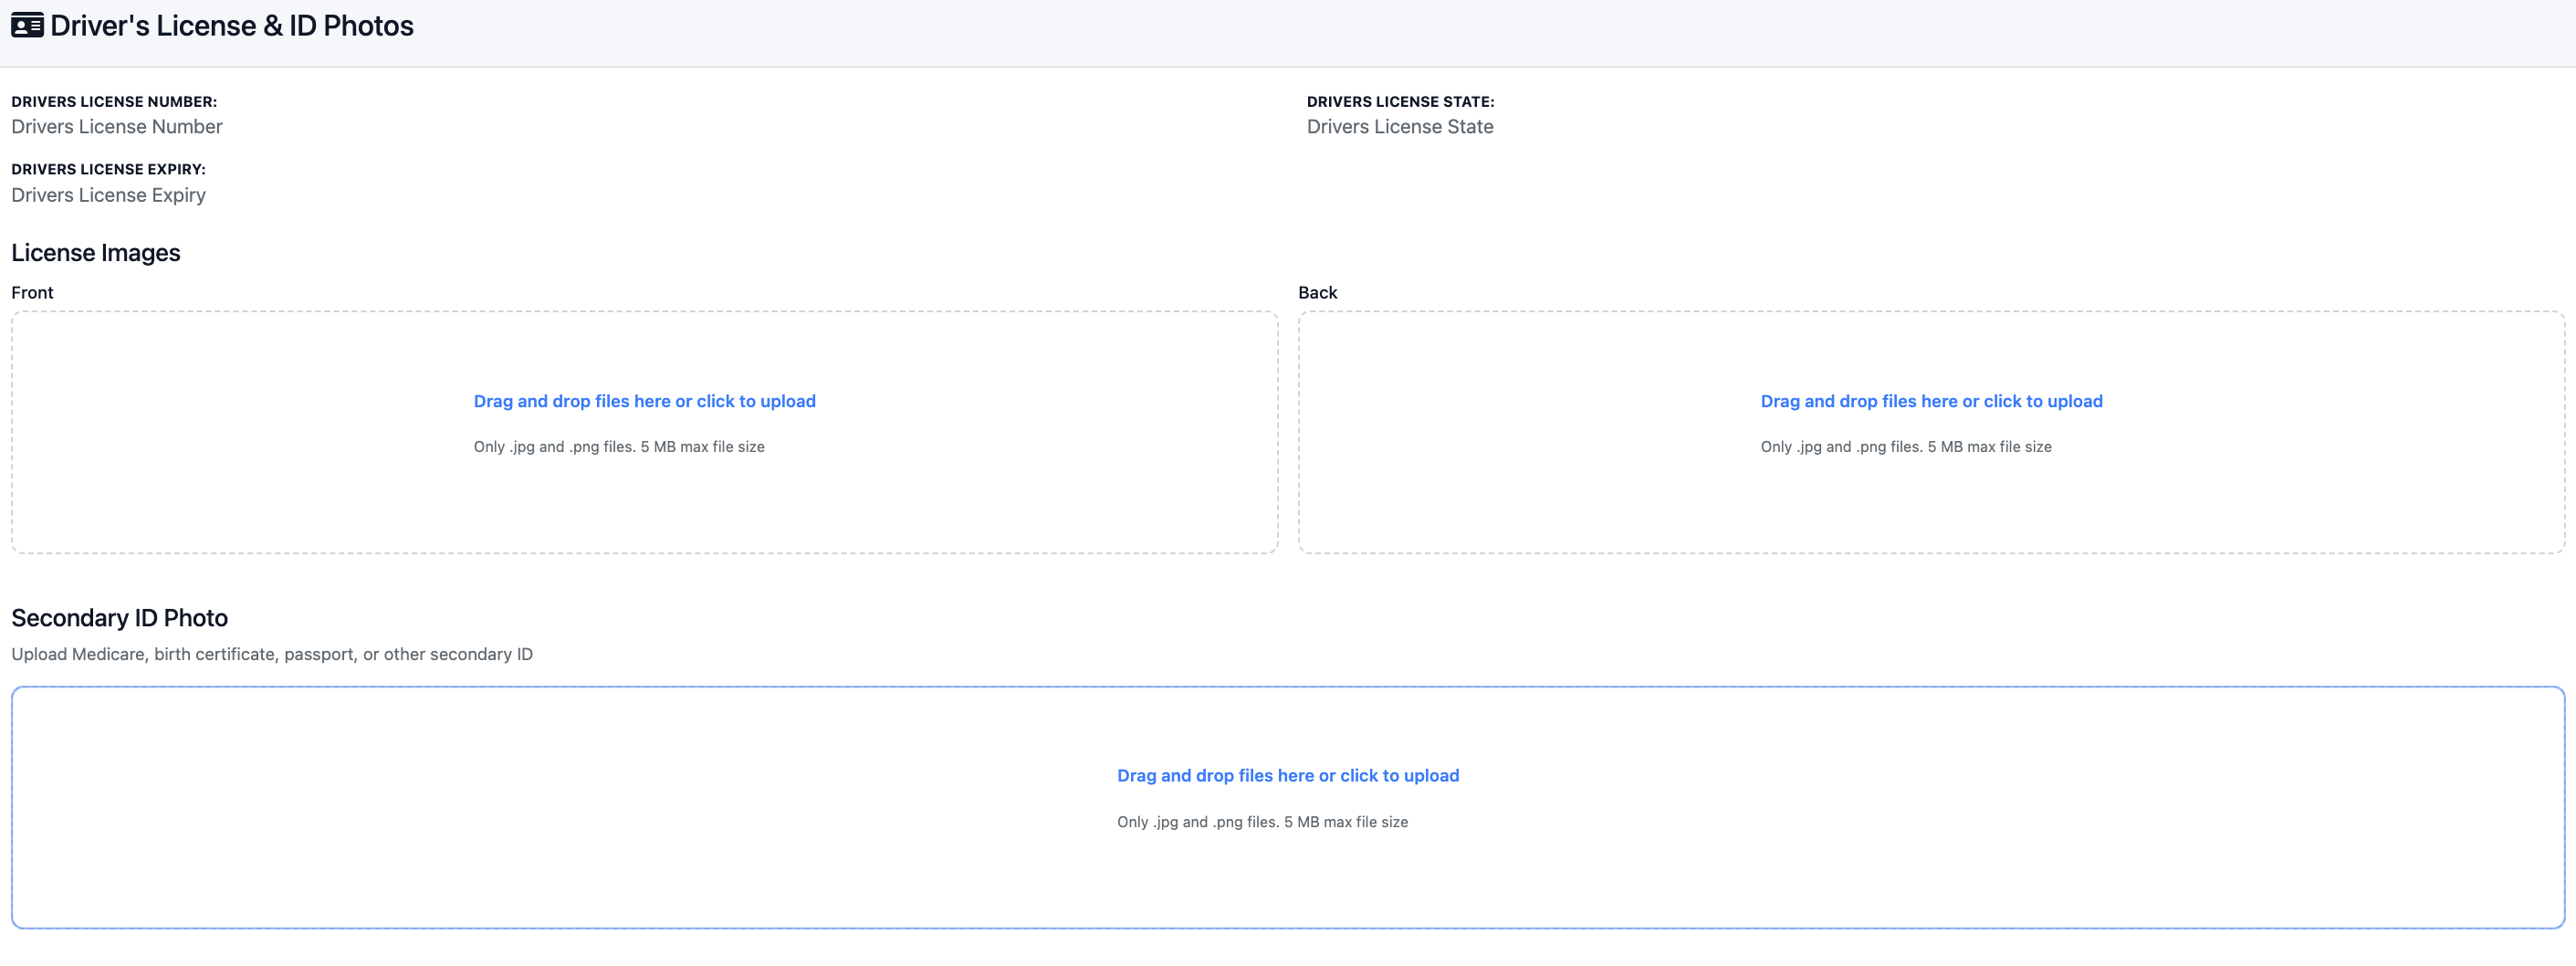Open file upload for Back license image
The image size is (2576, 966).
[x=1931, y=401]
